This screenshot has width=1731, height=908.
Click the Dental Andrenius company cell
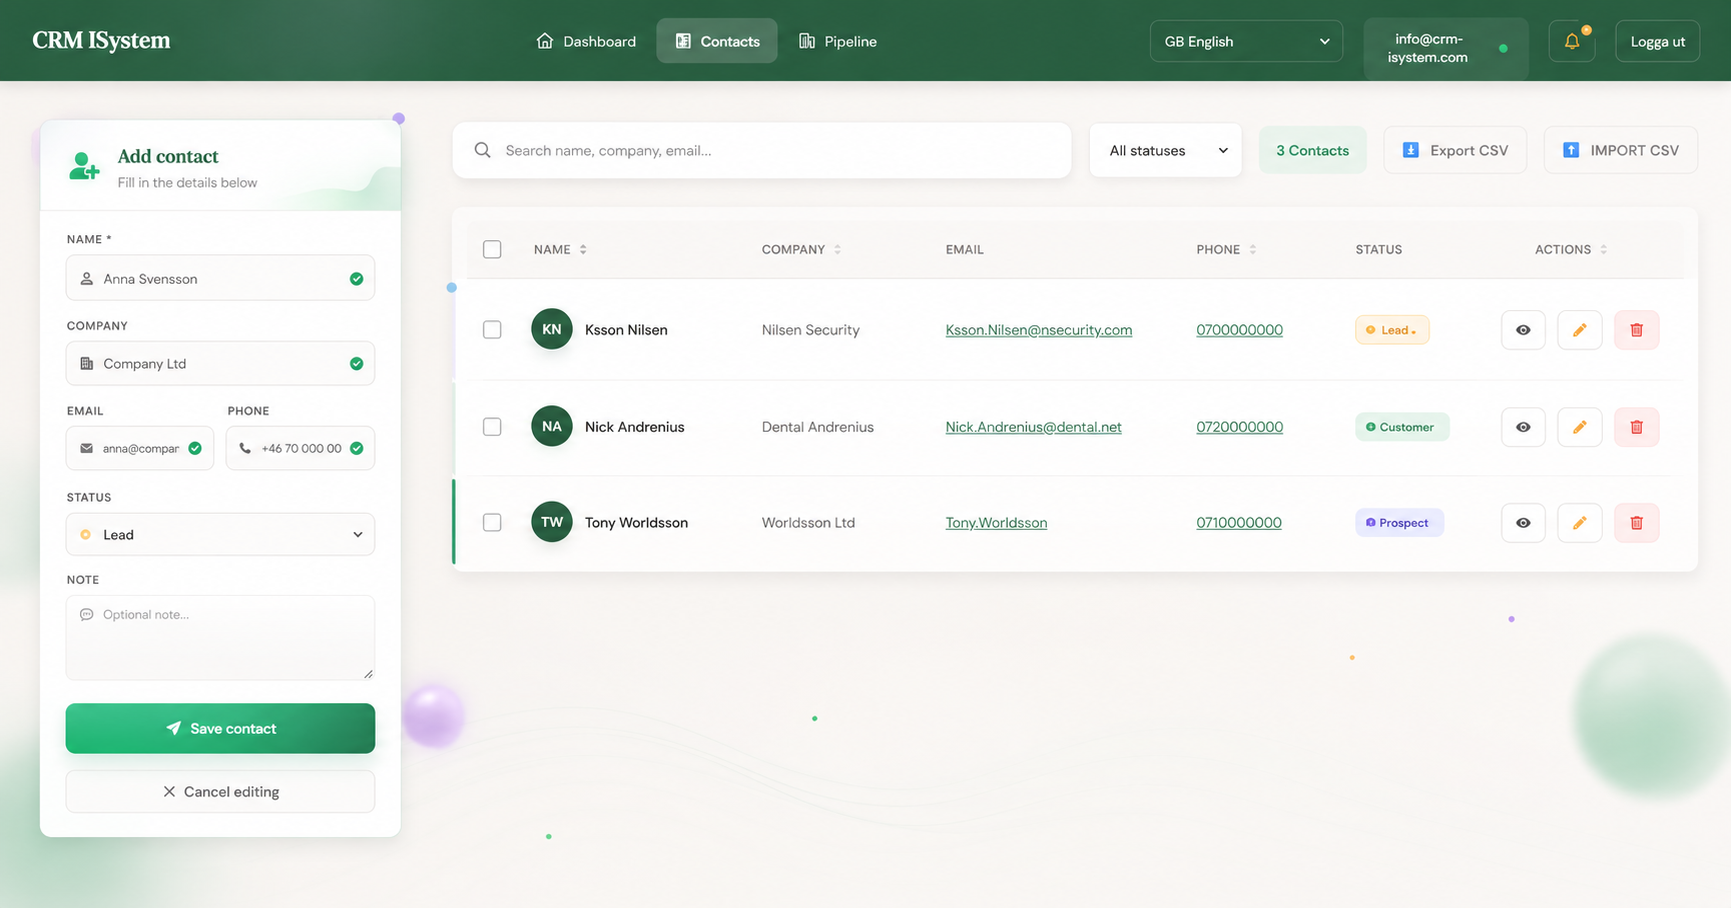pos(817,427)
